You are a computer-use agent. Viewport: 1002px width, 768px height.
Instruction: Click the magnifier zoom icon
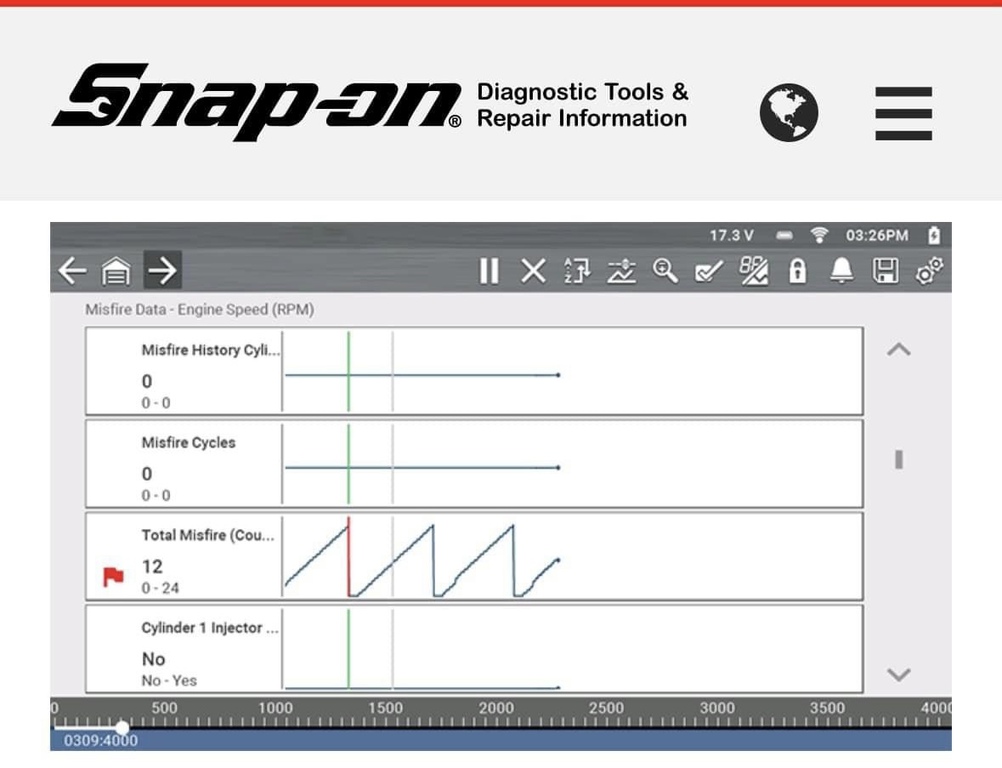coord(665,271)
